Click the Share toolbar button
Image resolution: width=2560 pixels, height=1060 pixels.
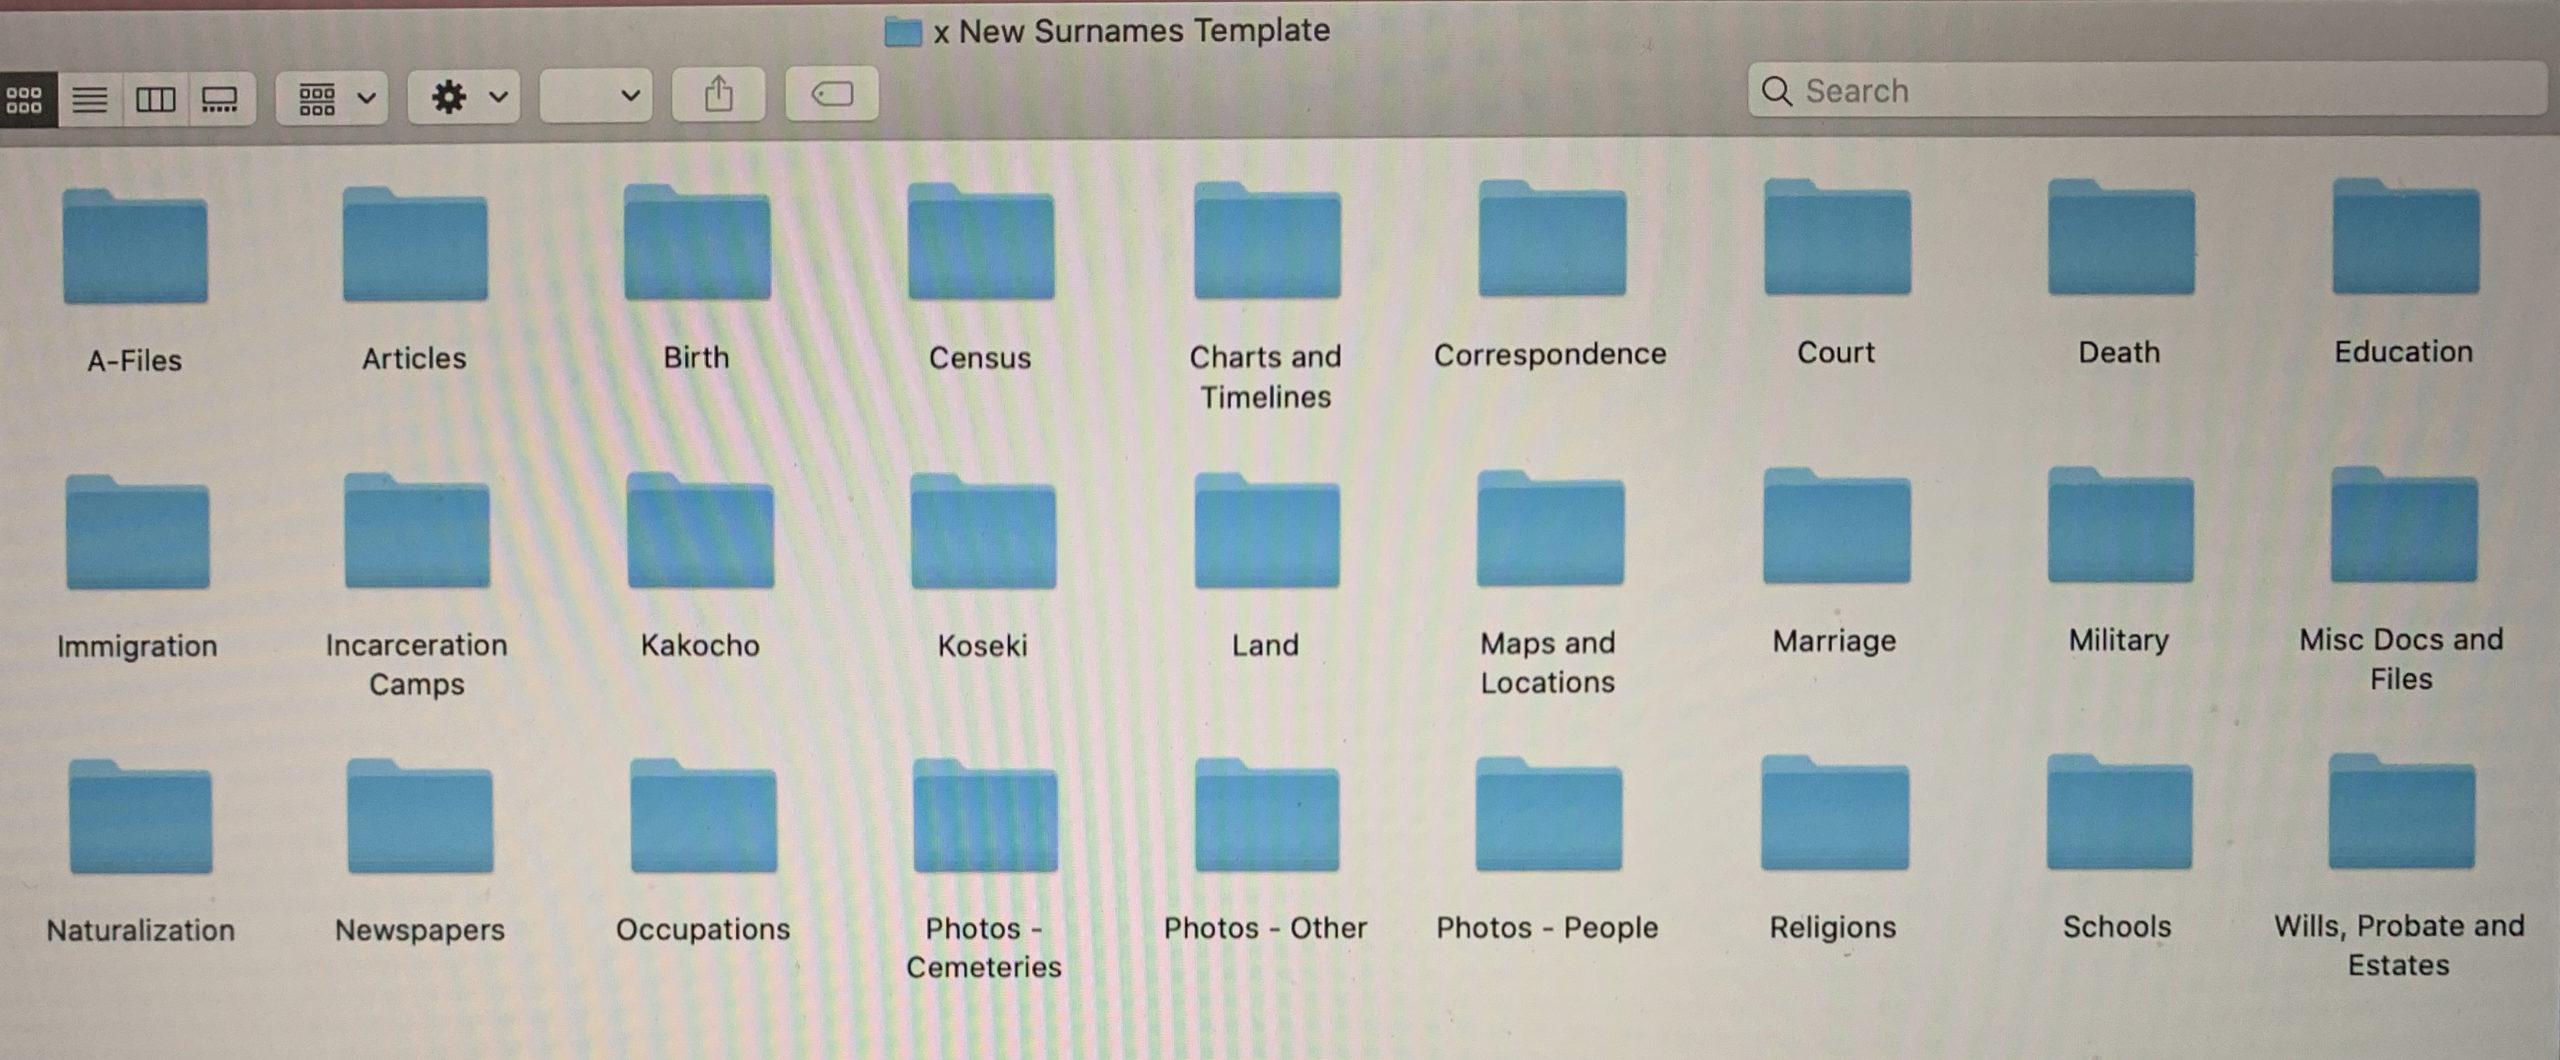pyautogui.click(x=718, y=95)
